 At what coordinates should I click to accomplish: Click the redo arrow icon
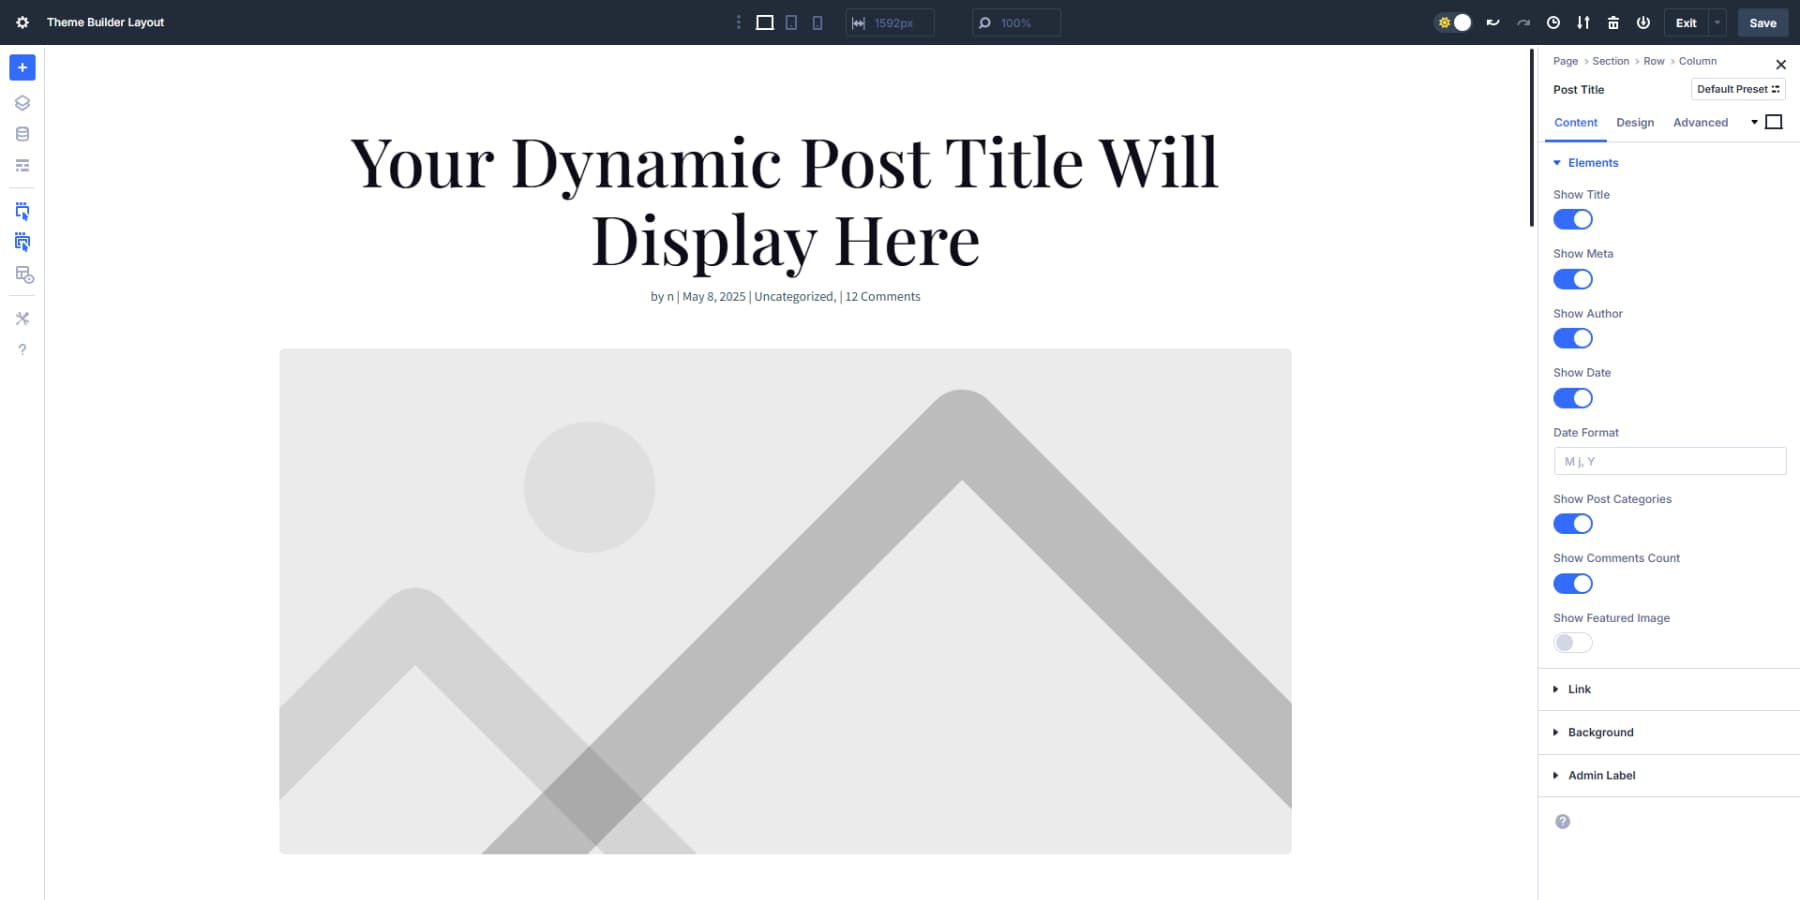1521,22
